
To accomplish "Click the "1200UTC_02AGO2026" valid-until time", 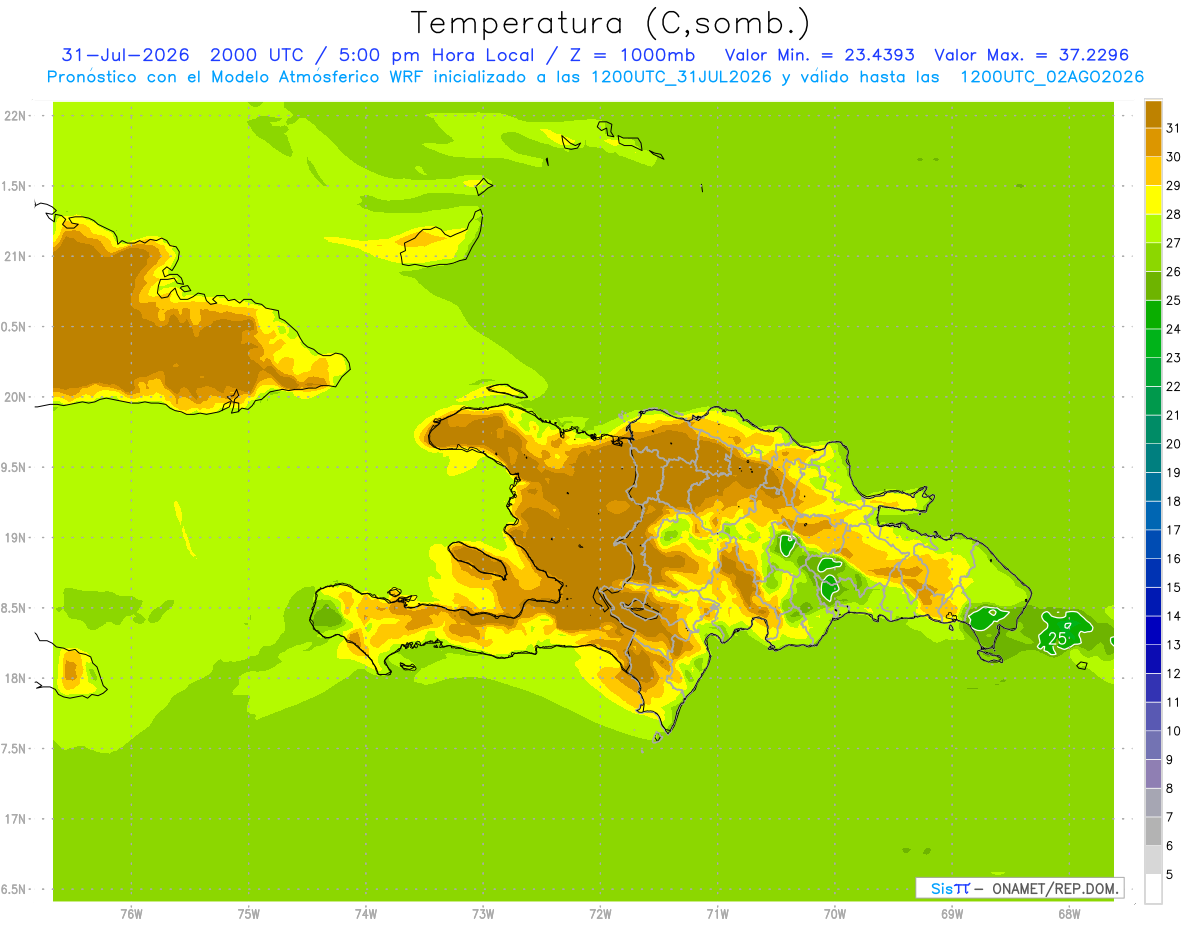I will click(1052, 77).
